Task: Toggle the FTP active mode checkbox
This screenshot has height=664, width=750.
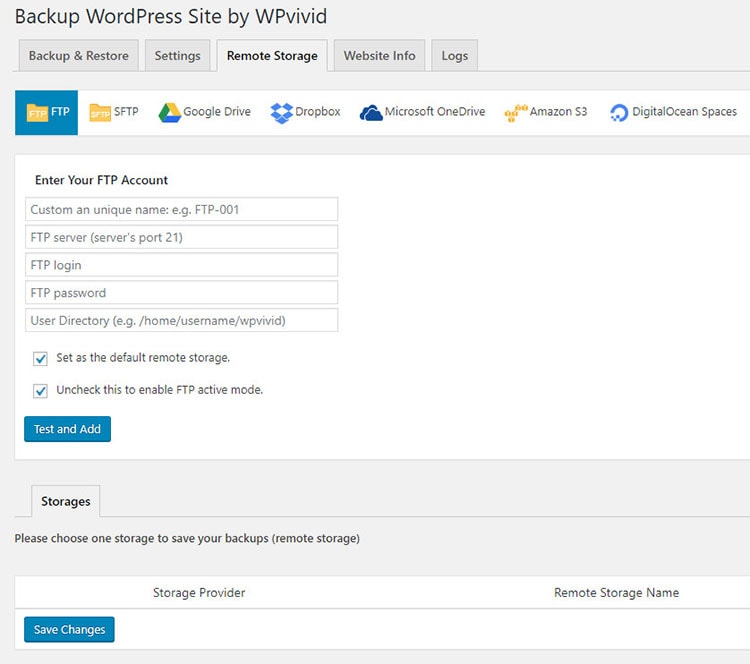Action: click(41, 390)
